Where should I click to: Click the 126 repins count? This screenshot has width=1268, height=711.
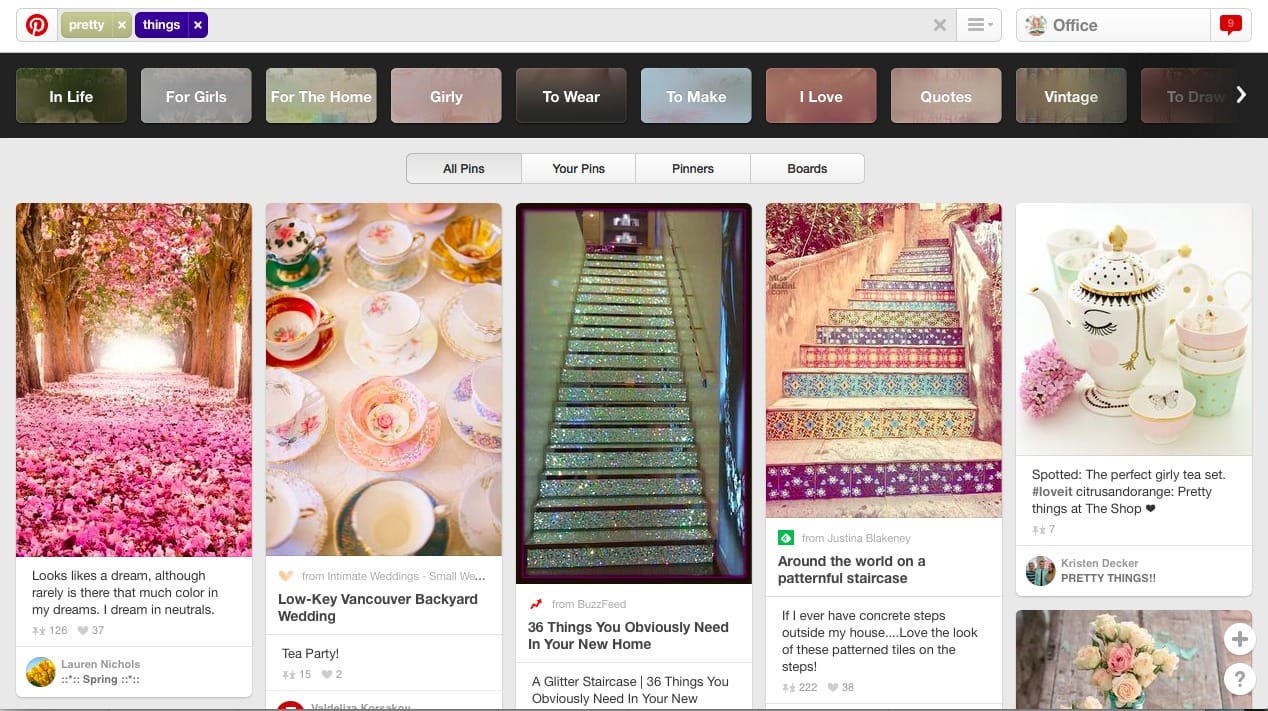pos(50,630)
